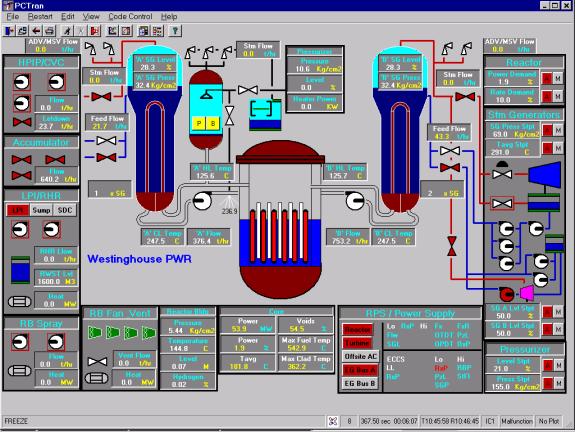This screenshot has height=432, width=575.
Task: Click the running man Run toolbar icon
Action: pyautogui.click(x=68, y=31)
